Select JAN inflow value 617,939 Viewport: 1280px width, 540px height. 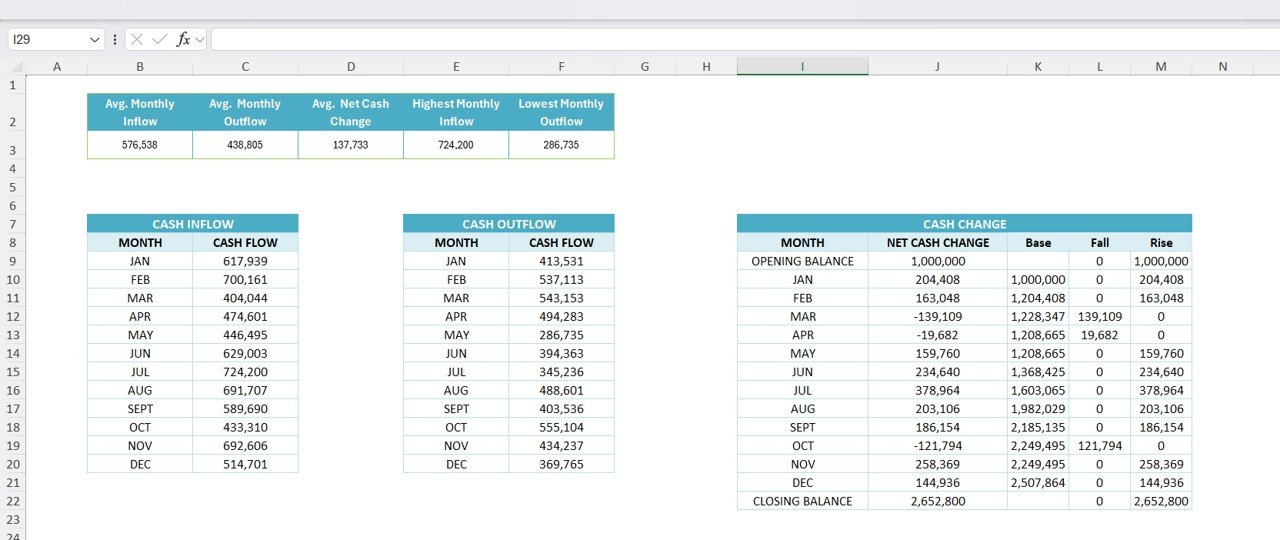(245, 261)
